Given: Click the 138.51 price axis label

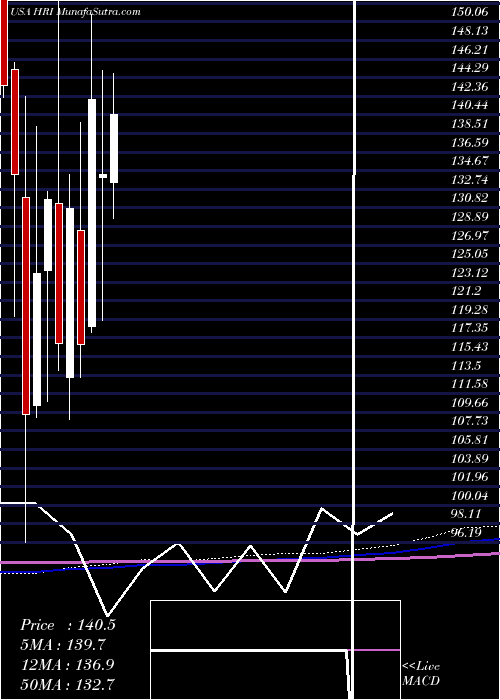Looking at the screenshot, I should tap(469, 124).
